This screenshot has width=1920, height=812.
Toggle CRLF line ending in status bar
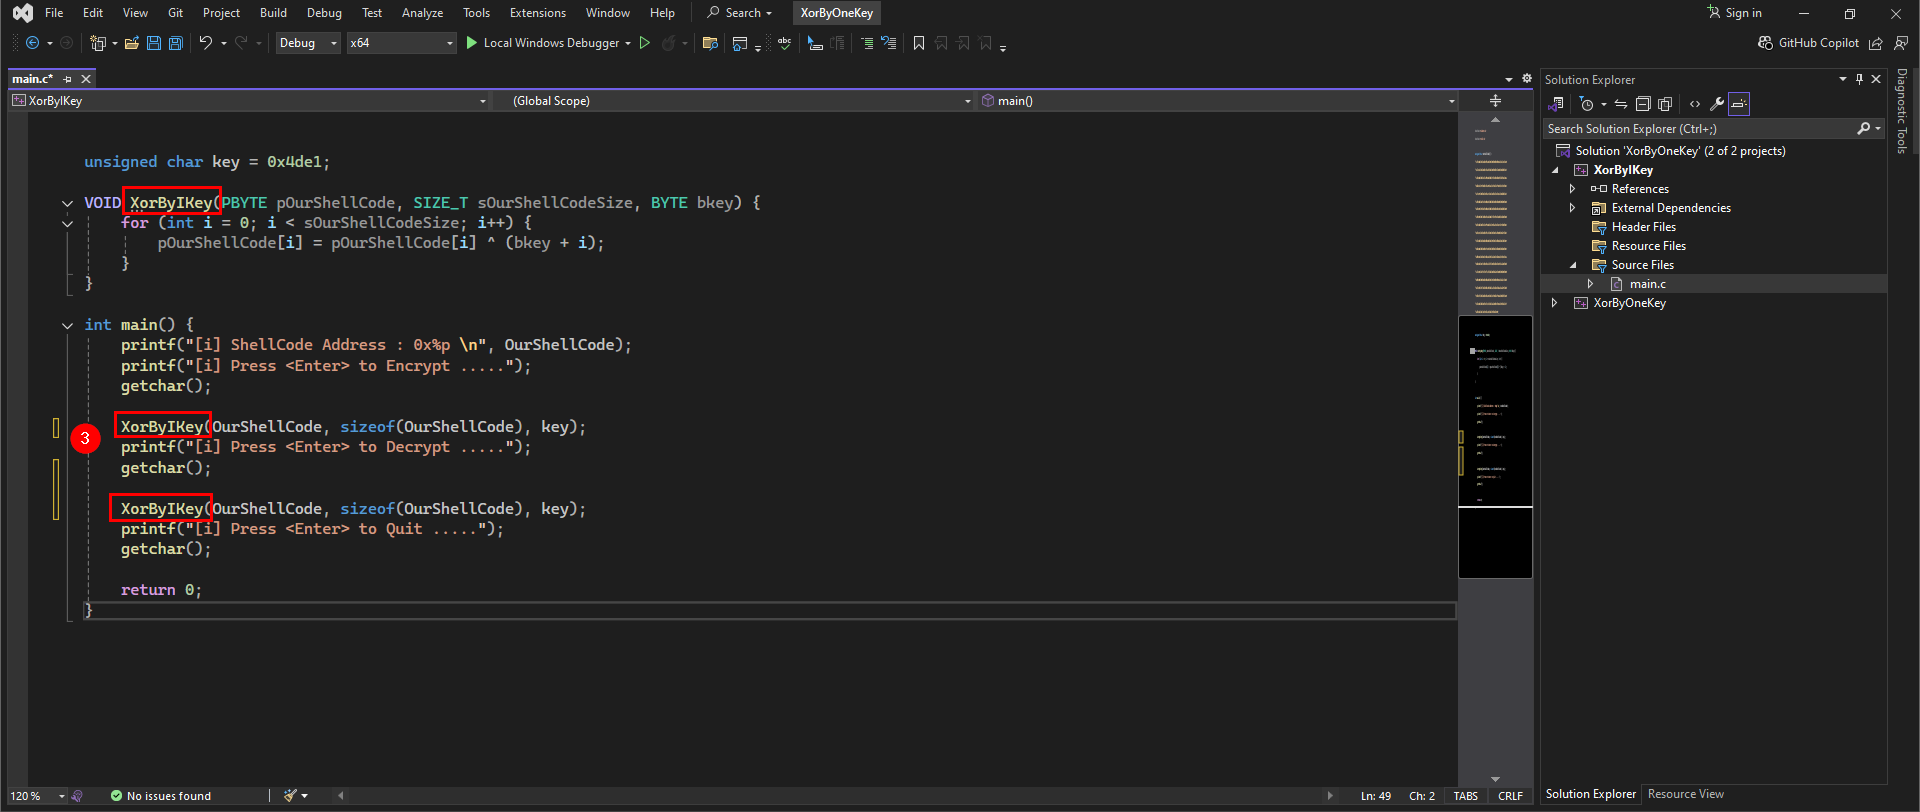coord(1511,796)
